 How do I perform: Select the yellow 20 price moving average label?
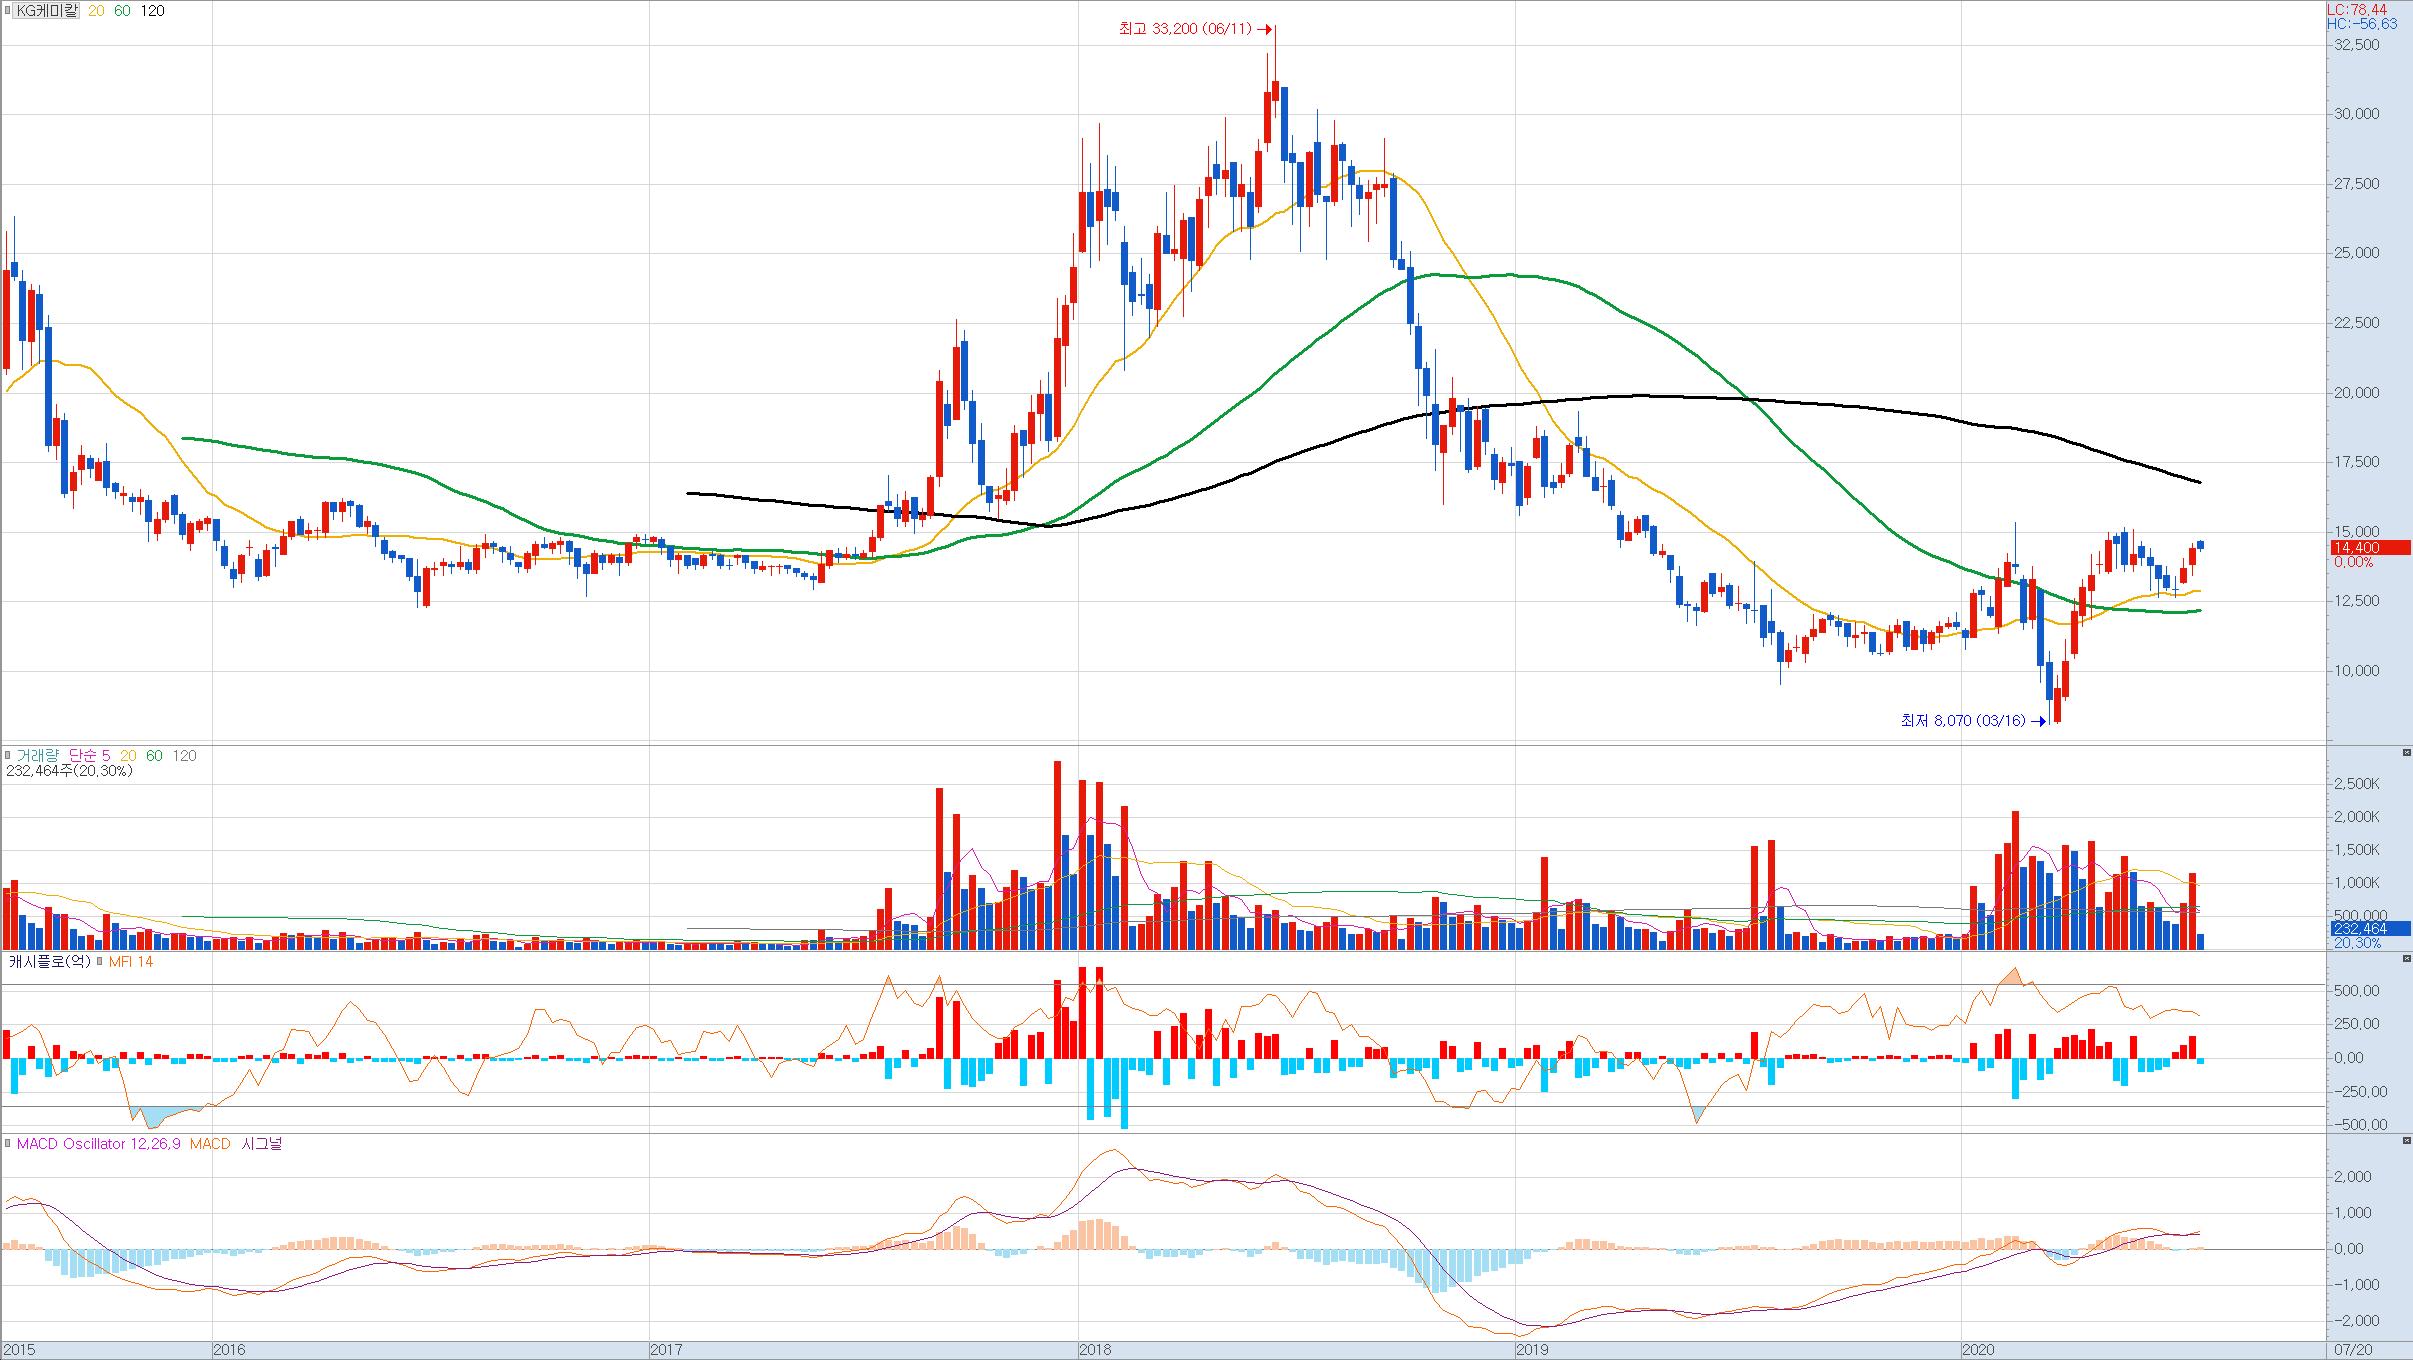pos(96,11)
